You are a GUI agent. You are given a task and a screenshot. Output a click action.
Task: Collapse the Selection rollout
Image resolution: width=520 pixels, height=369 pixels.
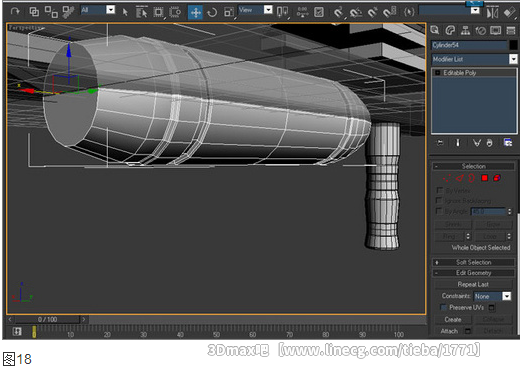[x=474, y=166]
